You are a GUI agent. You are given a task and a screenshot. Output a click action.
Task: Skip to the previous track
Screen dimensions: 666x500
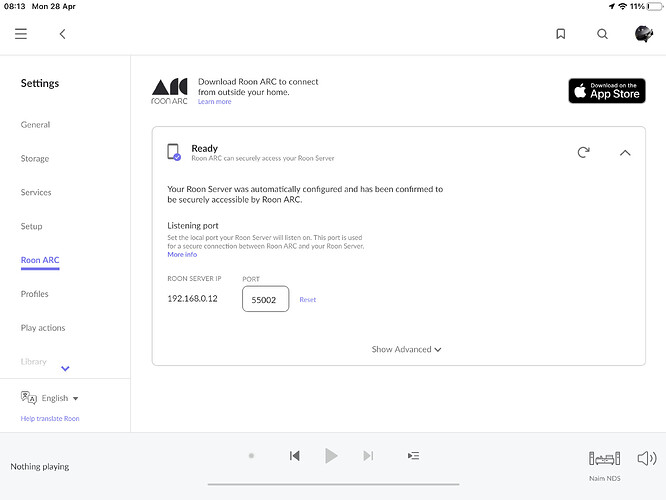click(295, 456)
